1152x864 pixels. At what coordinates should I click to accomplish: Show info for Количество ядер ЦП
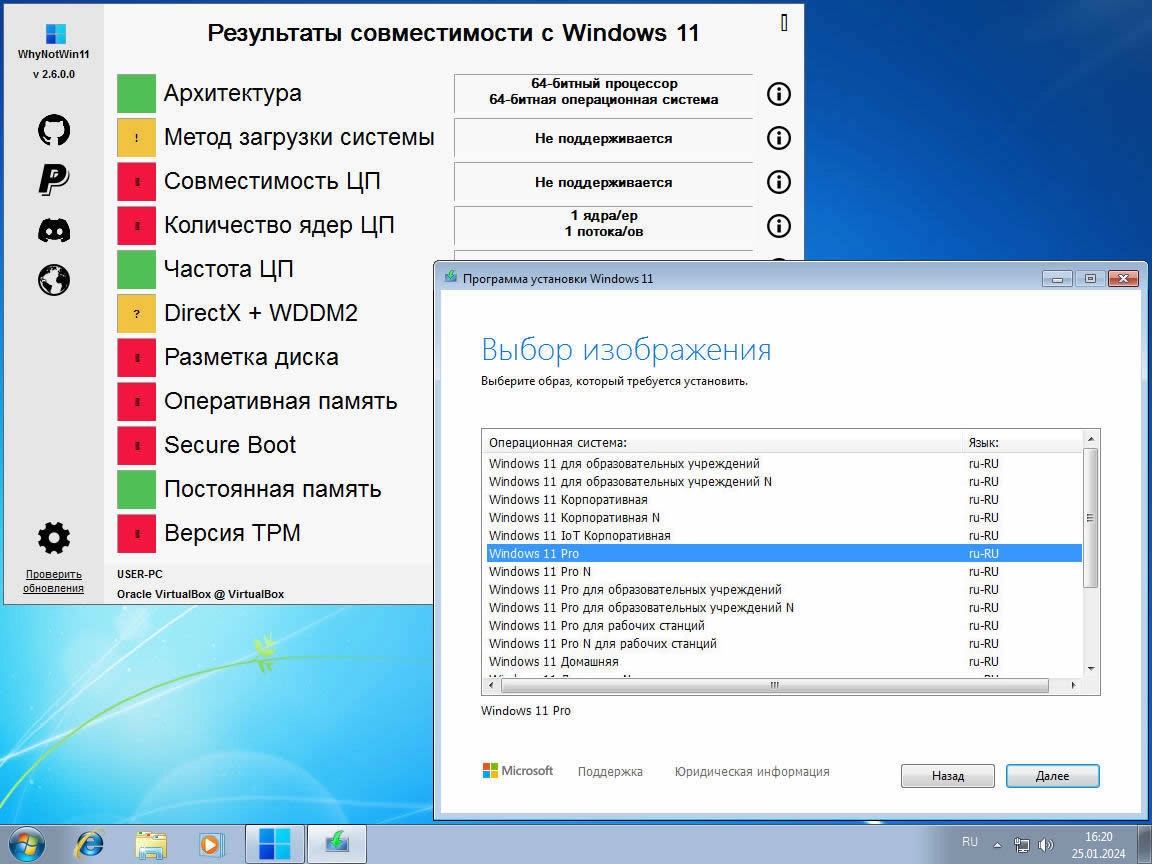[779, 226]
